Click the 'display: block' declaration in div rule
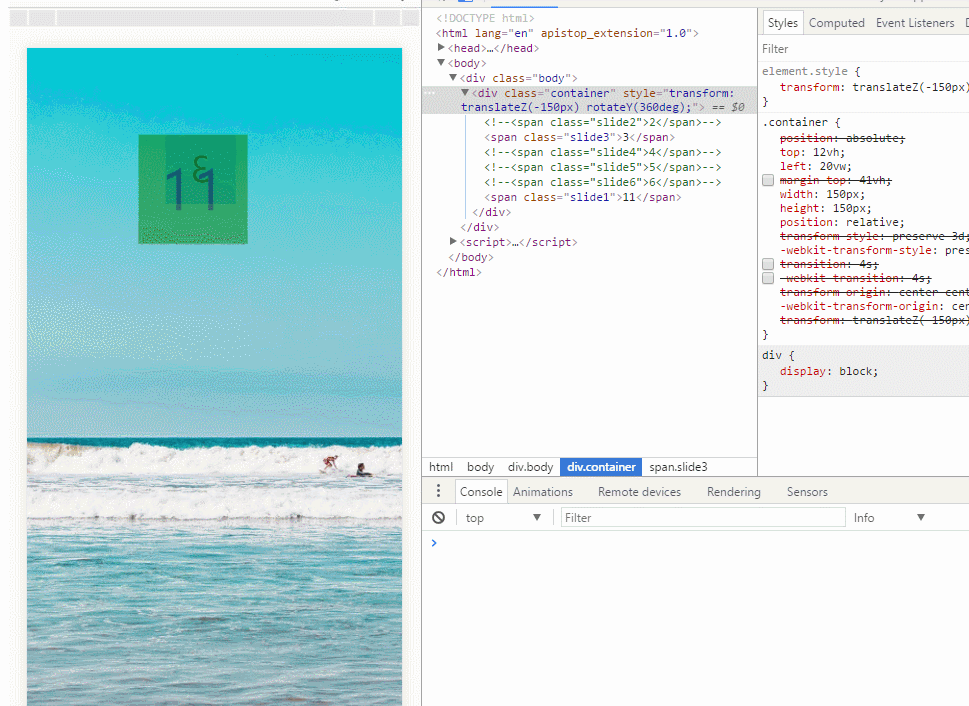The width and height of the screenshot is (969, 706). coord(829,371)
